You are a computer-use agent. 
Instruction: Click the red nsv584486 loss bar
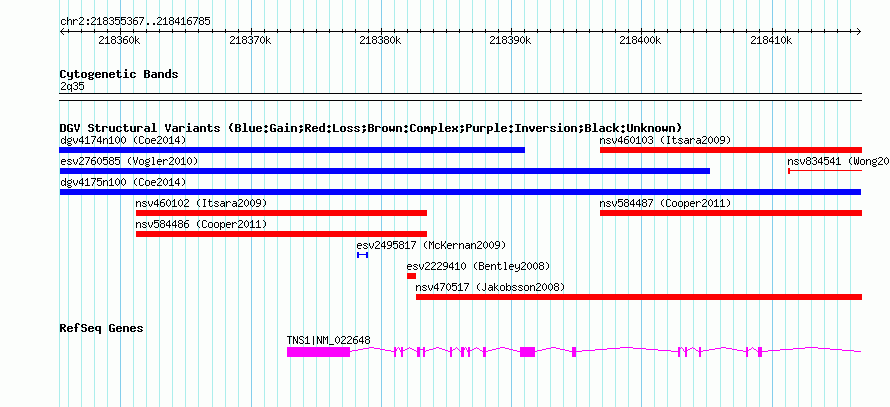coord(282,234)
